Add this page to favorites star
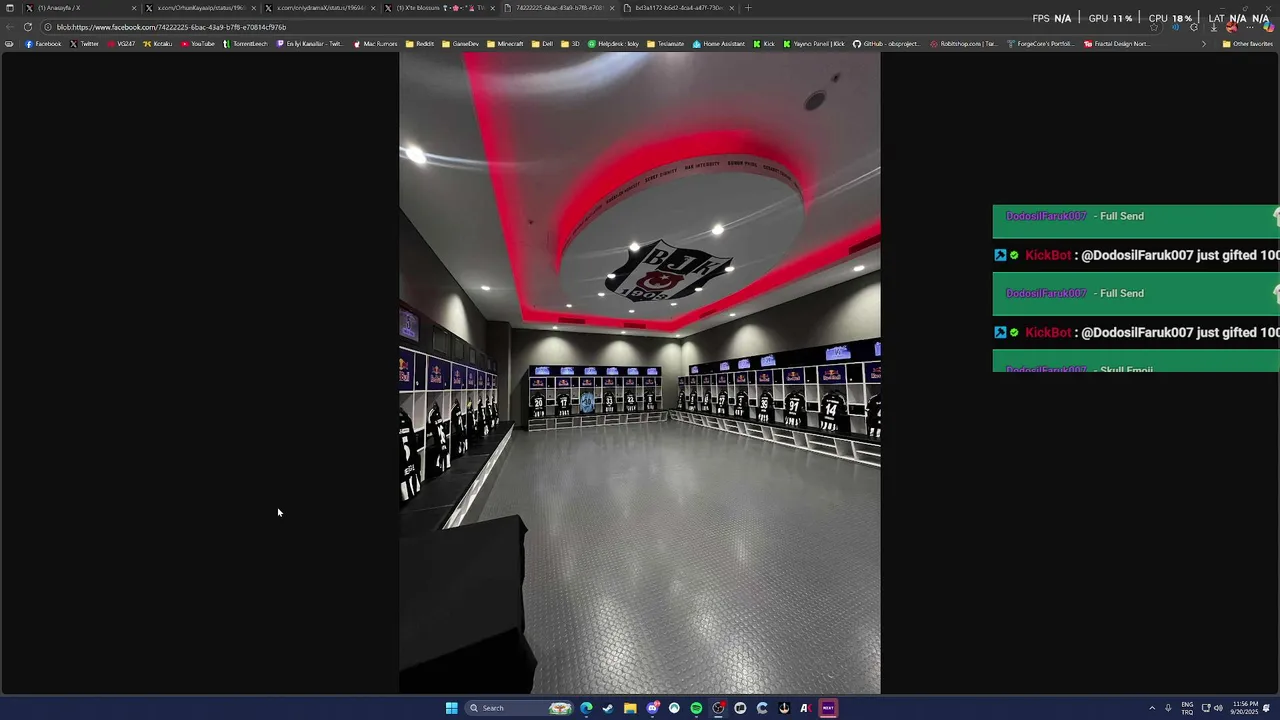Viewport: 1280px width, 720px height. pos(1154,27)
